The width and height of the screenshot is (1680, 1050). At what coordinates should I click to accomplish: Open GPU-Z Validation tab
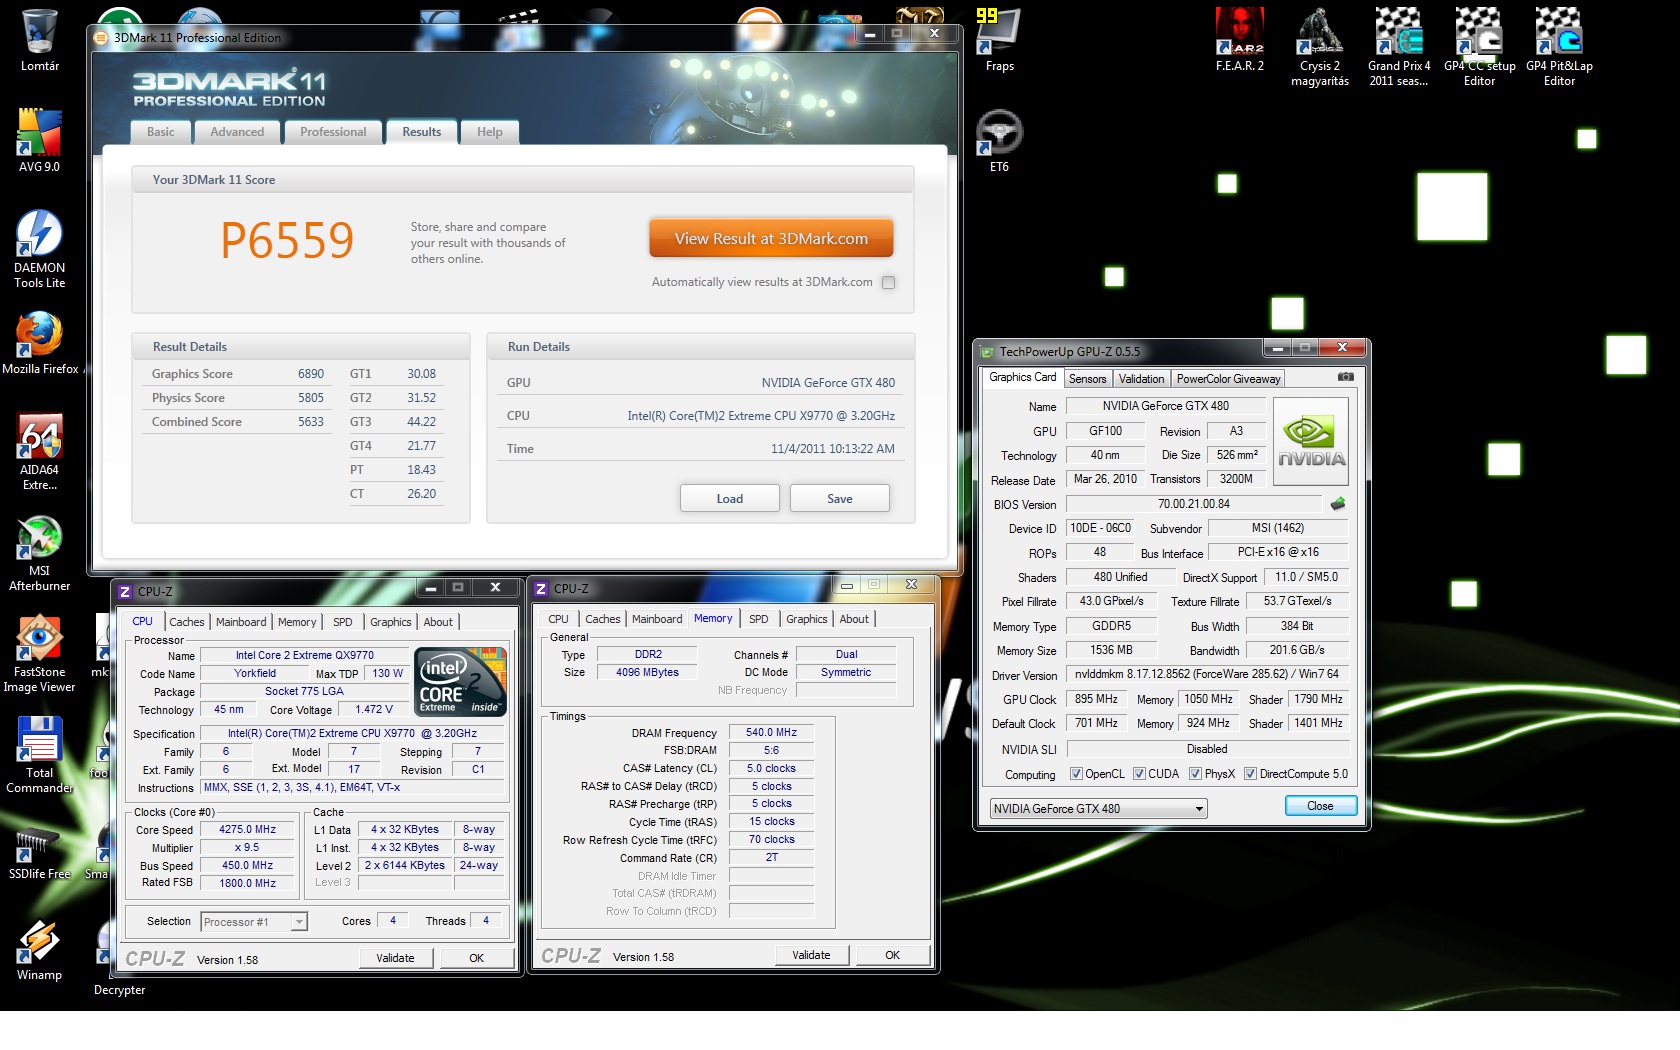pyautogui.click(x=1141, y=379)
